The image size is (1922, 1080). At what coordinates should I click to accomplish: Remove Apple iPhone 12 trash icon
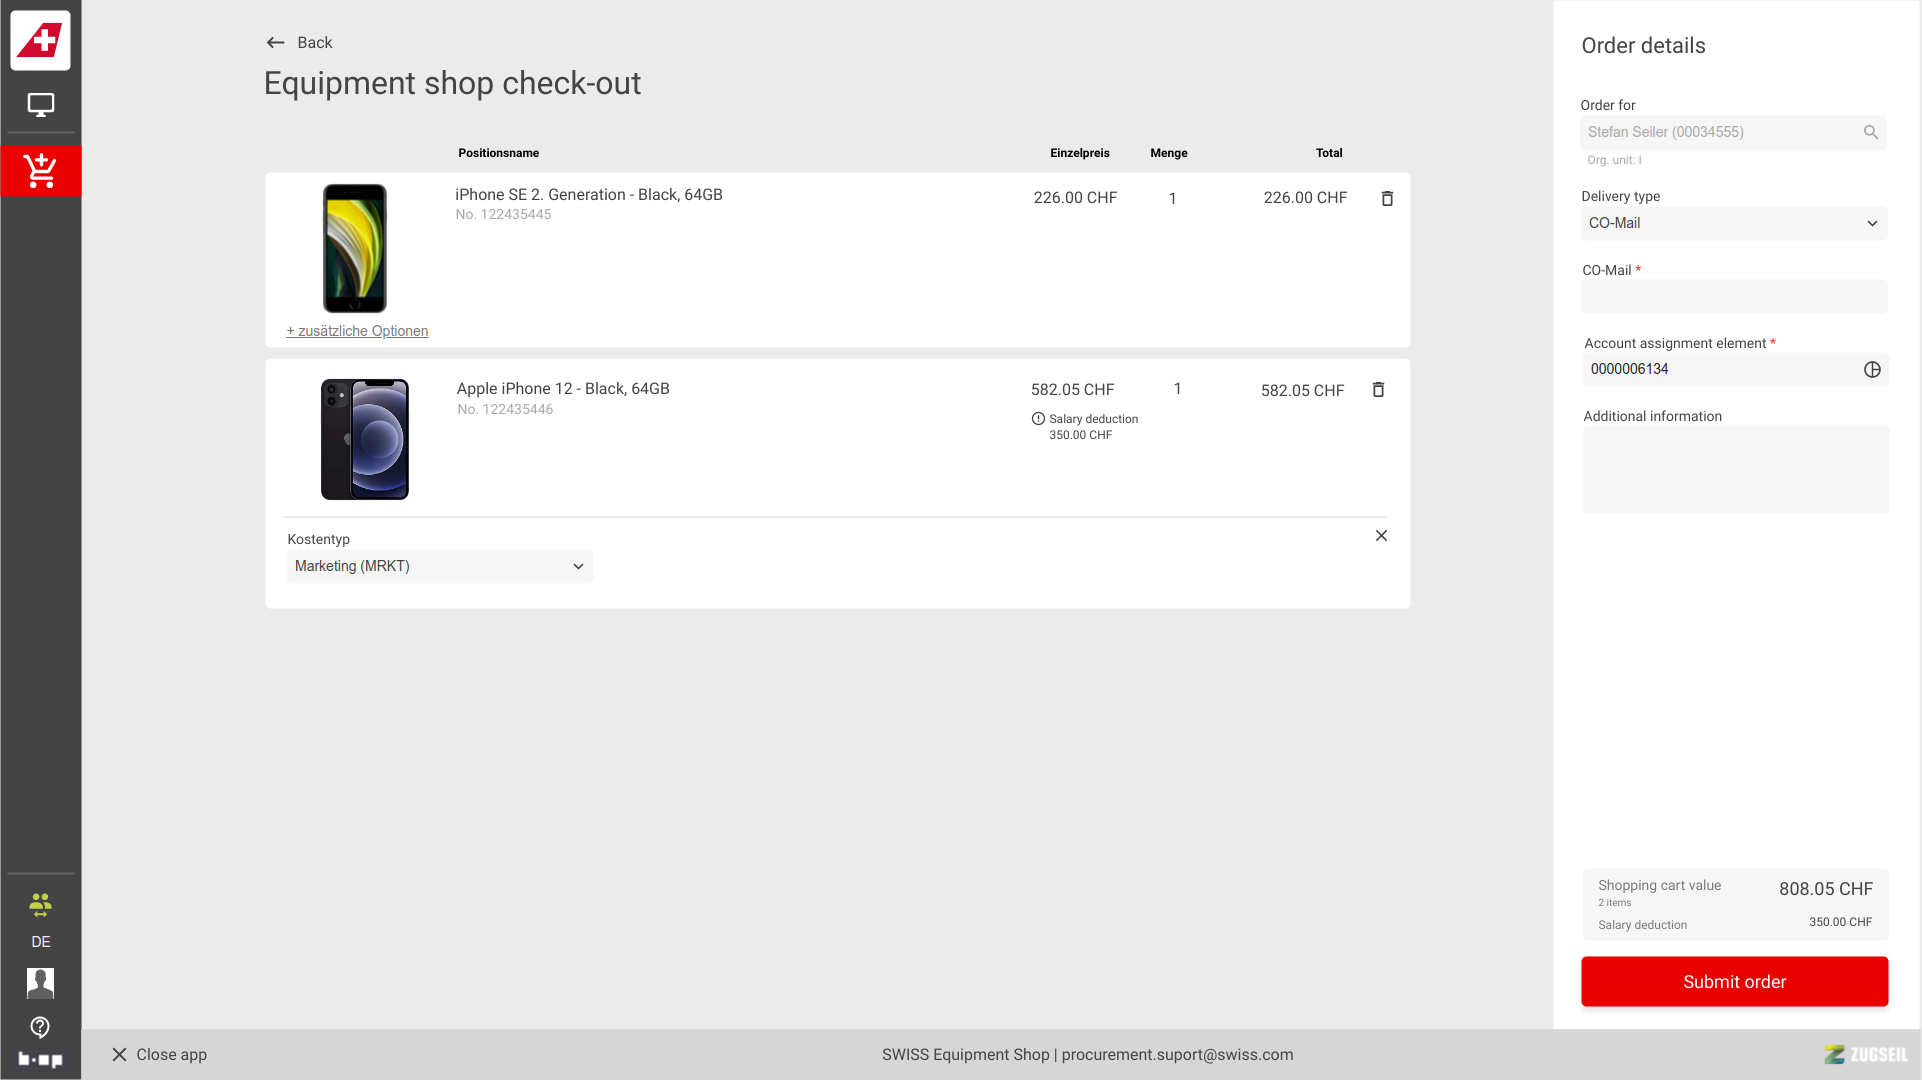pyautogui.click(x=1378, y=390)
